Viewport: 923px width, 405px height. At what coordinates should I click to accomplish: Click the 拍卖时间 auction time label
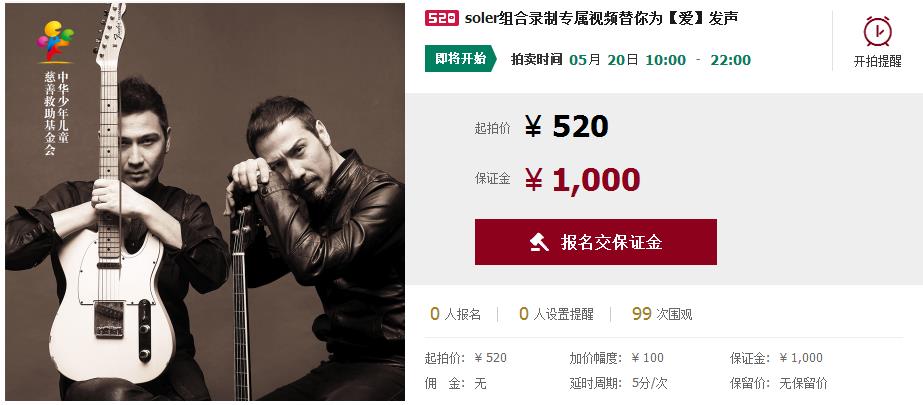coord(536,59)
